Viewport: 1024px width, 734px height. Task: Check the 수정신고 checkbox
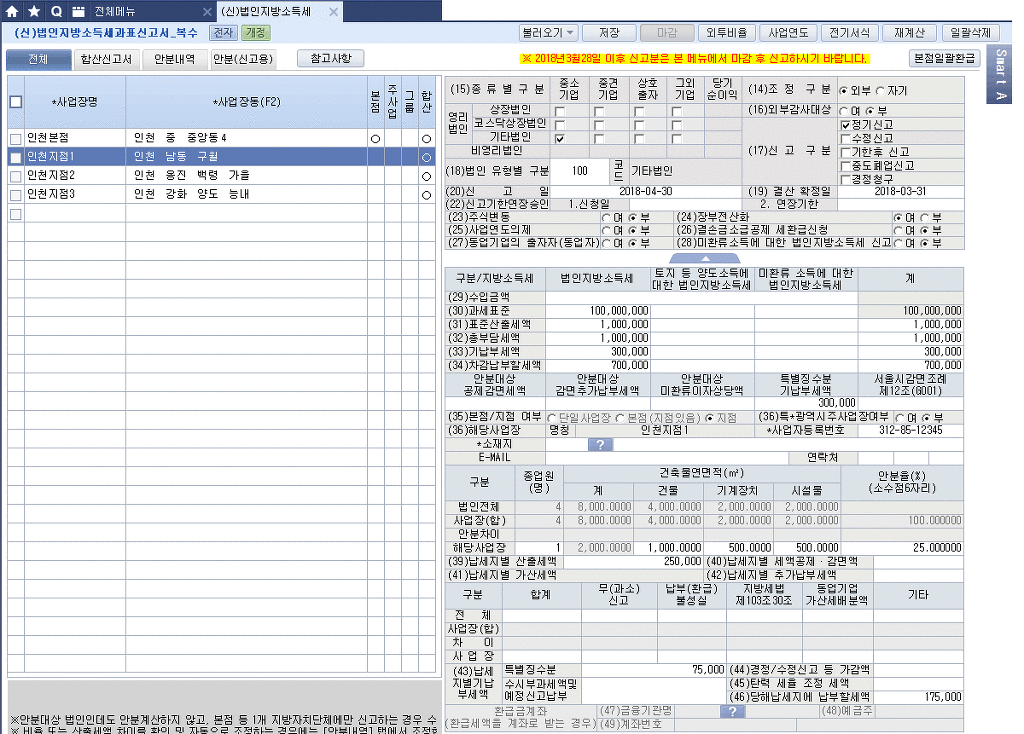point(846,138)
